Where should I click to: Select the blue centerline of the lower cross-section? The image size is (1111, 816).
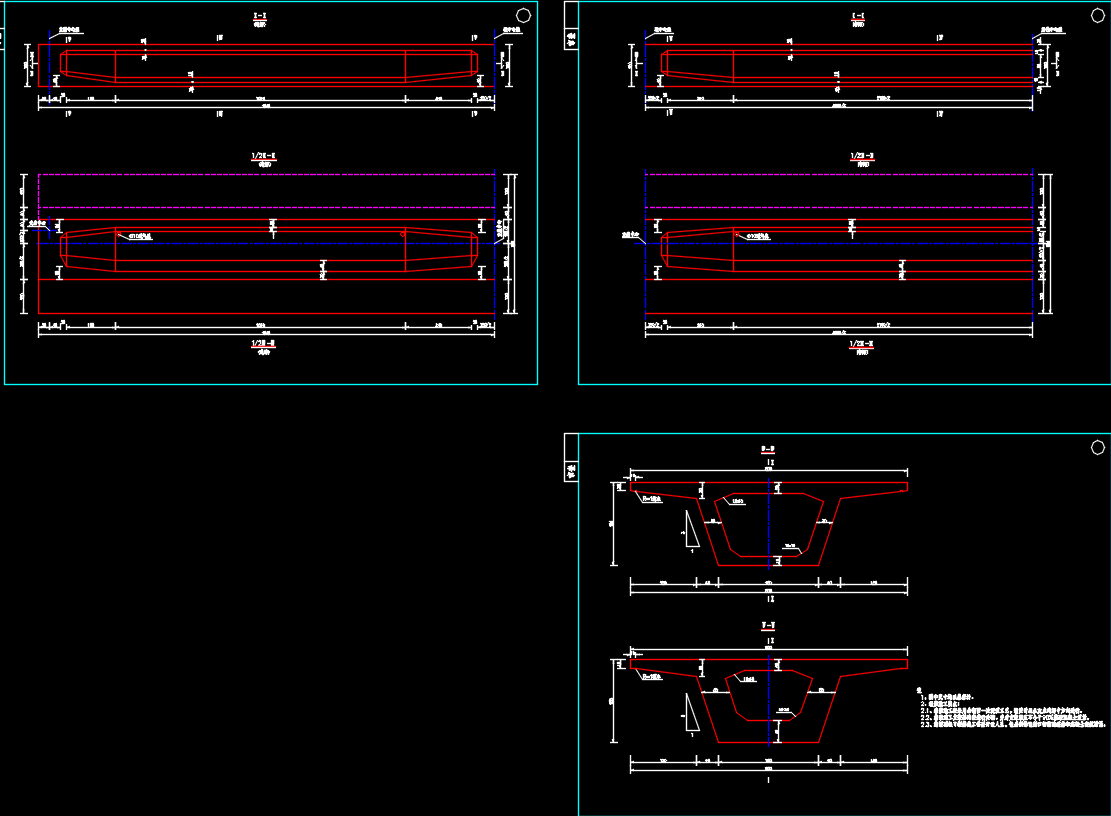point(769,700)
